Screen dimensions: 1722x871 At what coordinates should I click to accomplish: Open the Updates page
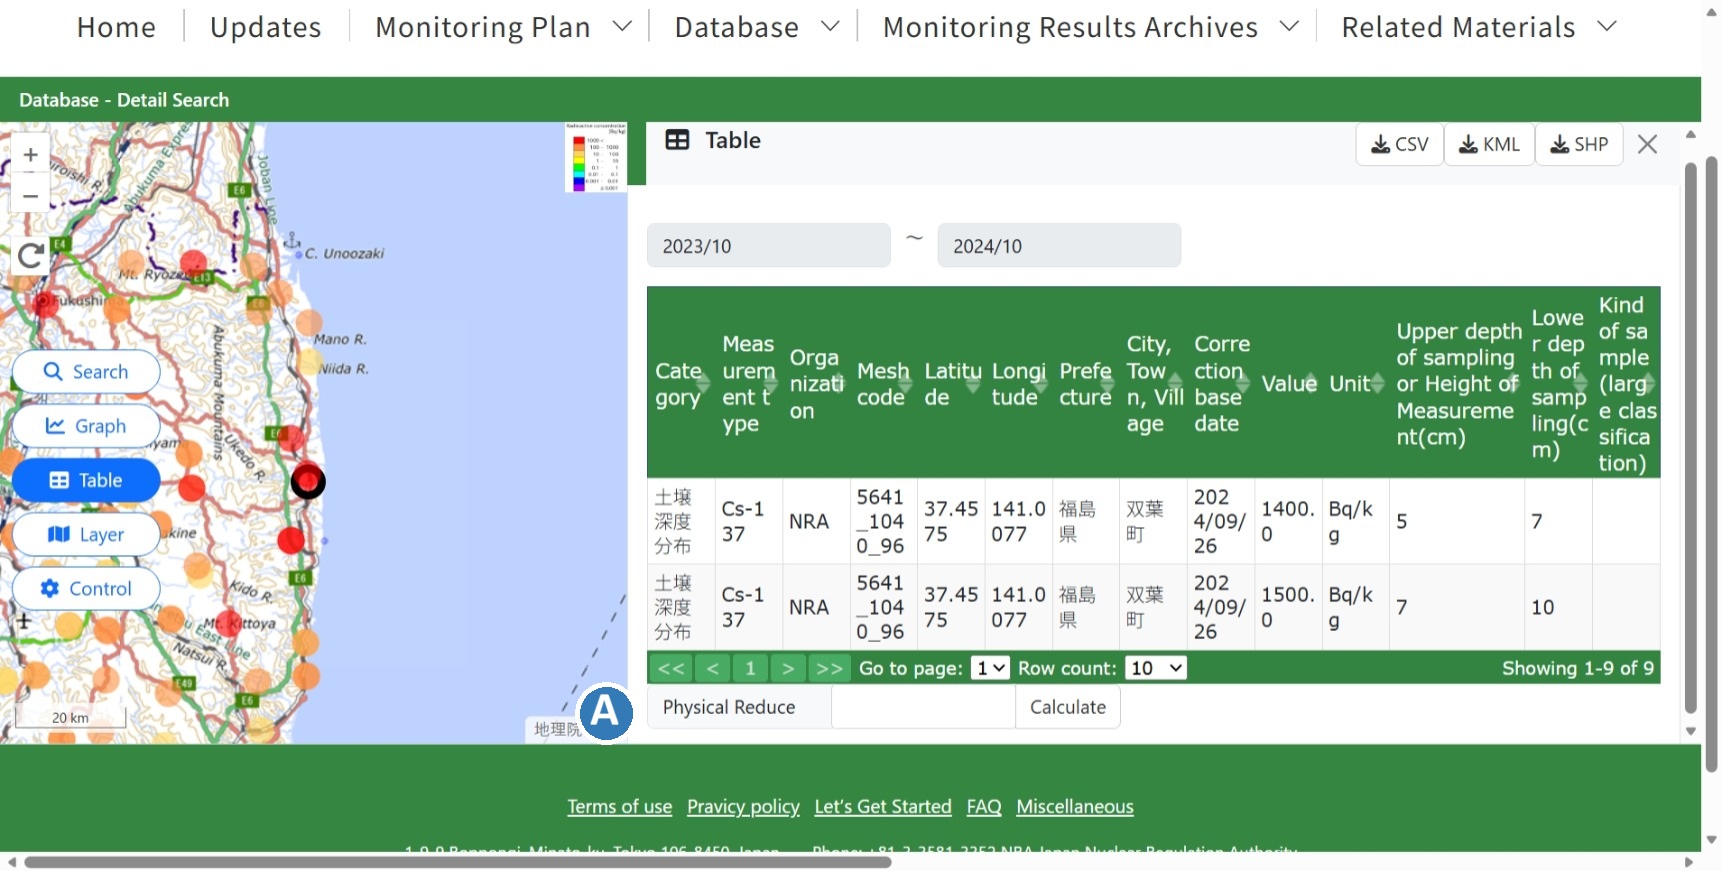(266, 27)
